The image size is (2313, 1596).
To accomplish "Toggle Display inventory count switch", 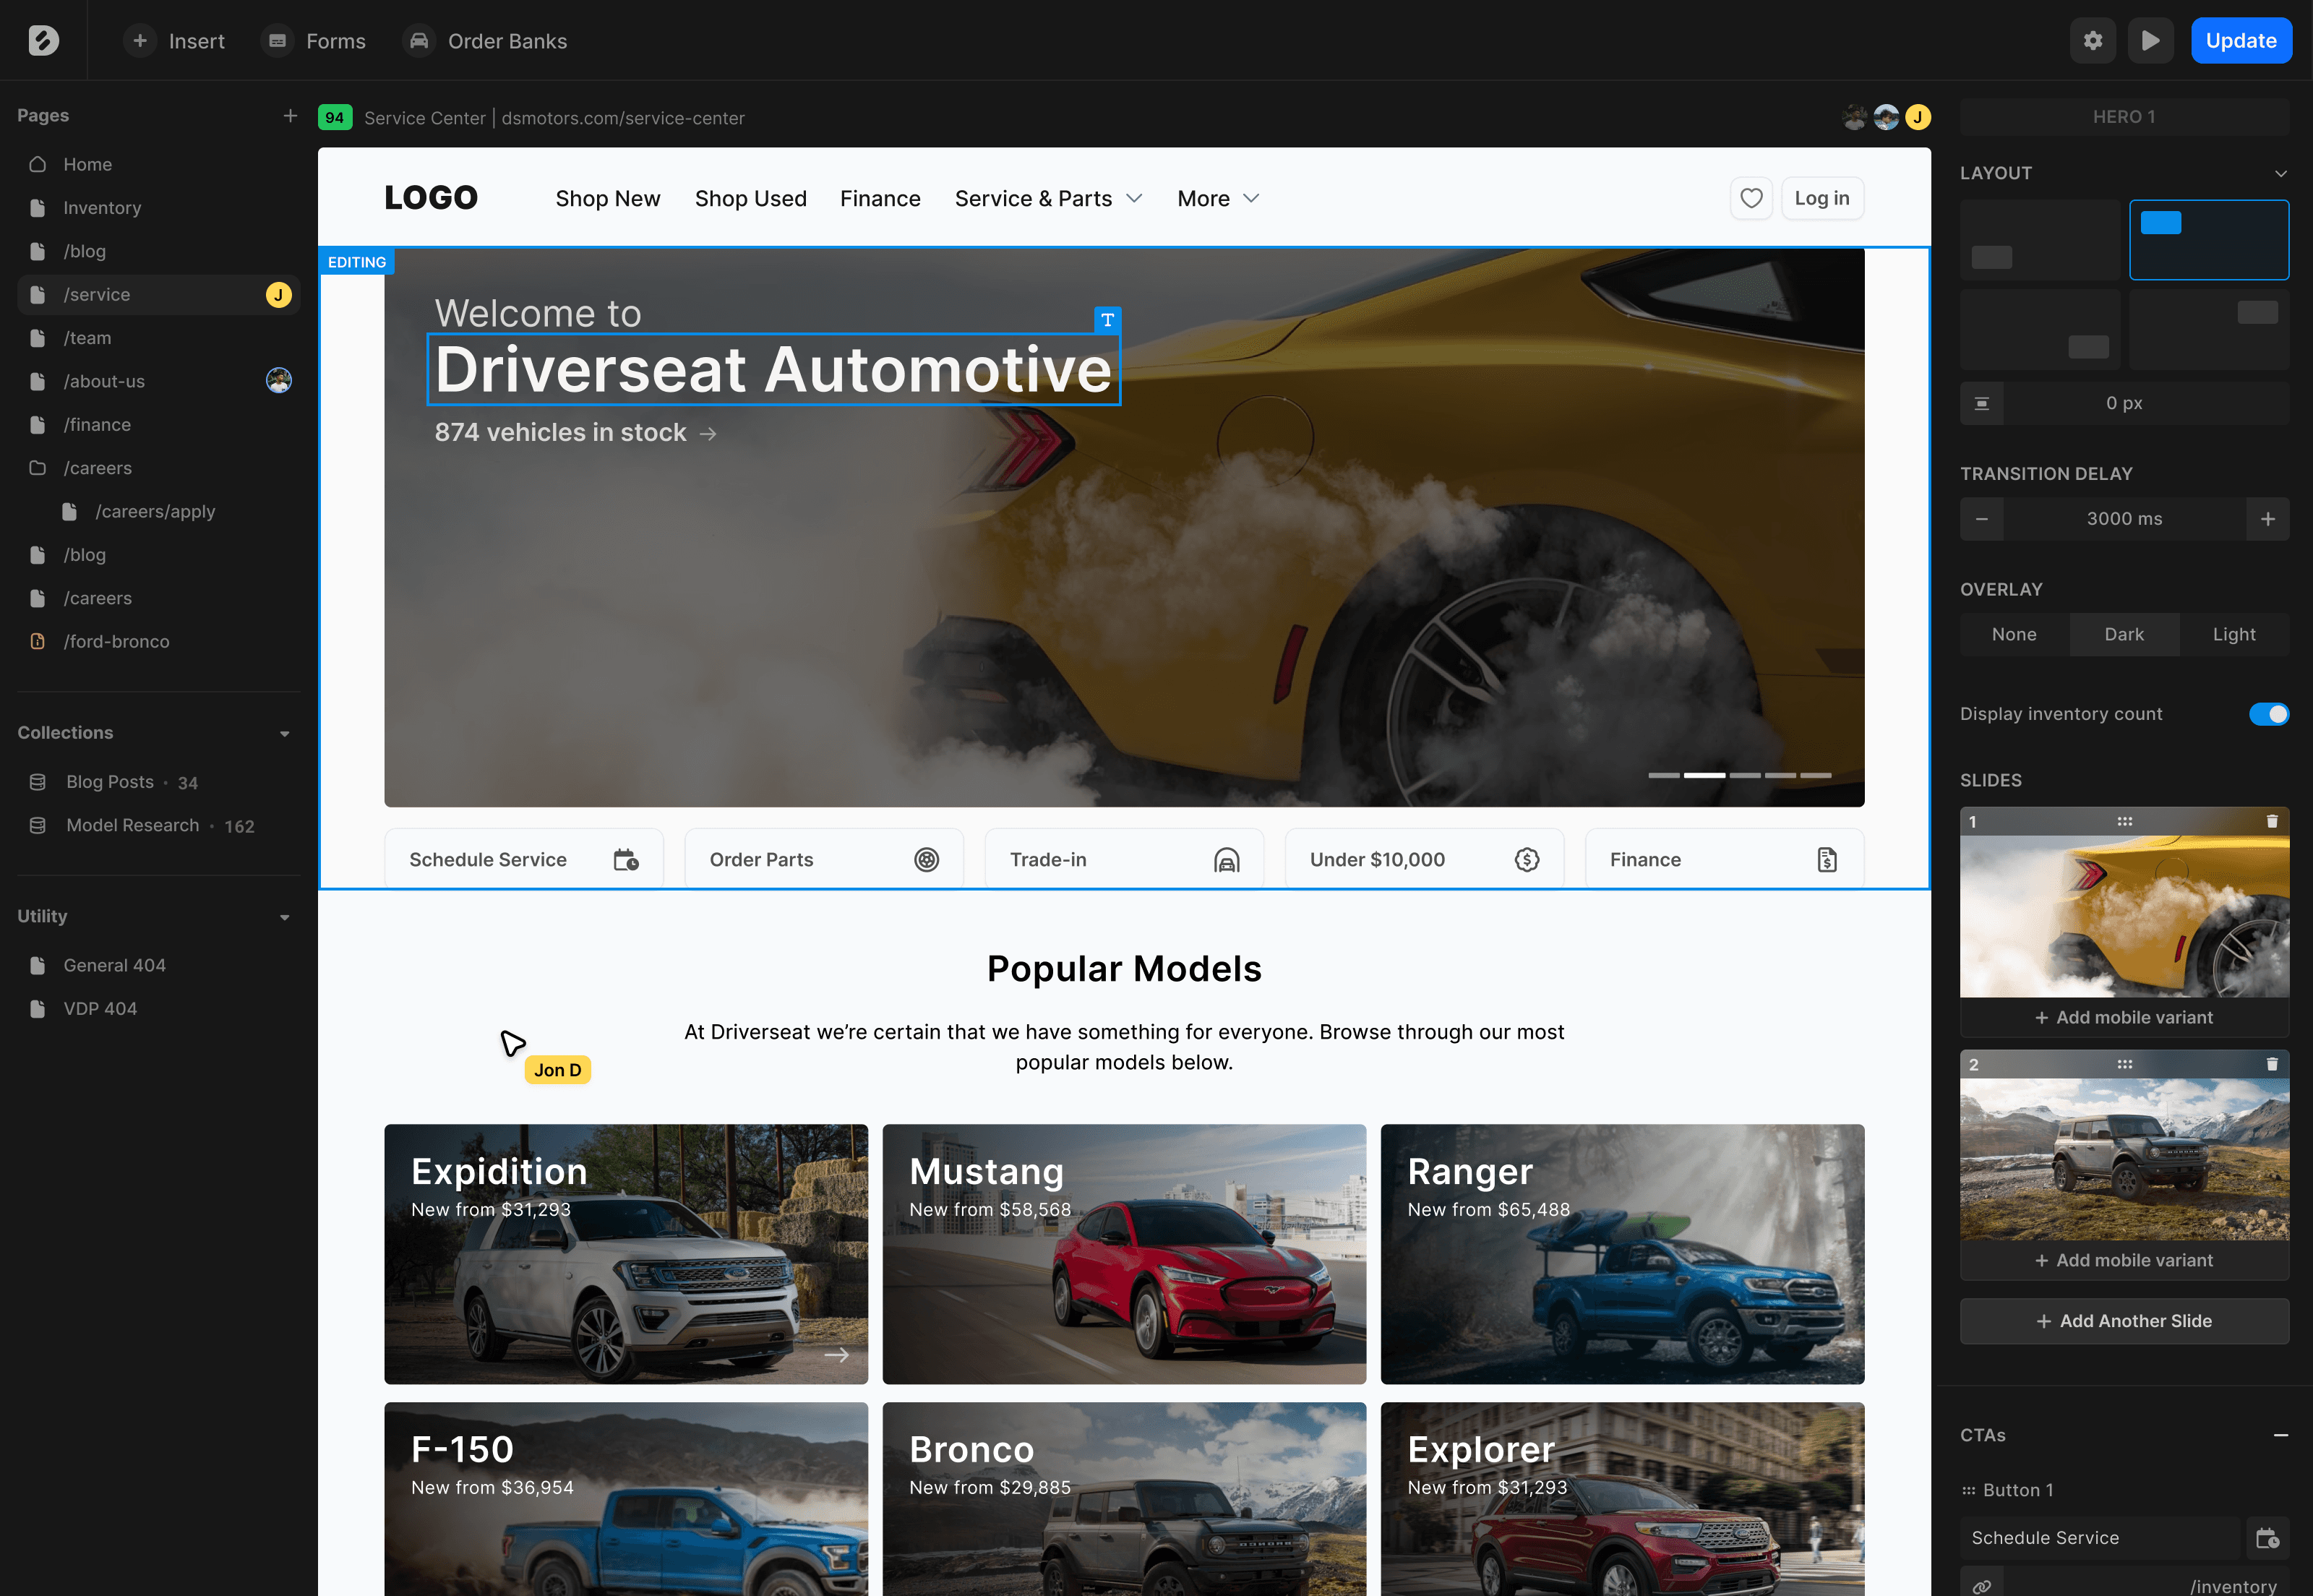I will tap(2268, 714).
